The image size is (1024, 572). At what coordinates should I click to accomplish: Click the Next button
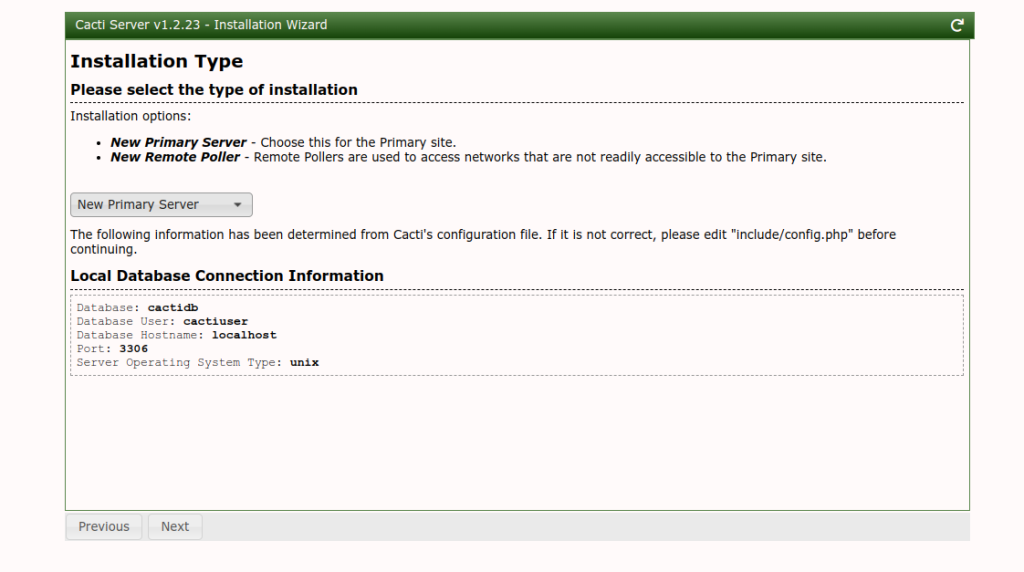tap(175, 526)
